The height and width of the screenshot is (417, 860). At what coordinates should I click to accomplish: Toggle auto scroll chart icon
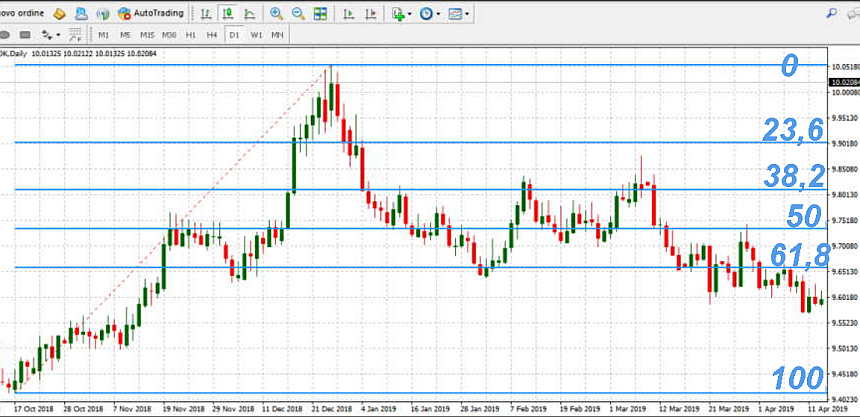pyautogui.click(x=348, y=14)
